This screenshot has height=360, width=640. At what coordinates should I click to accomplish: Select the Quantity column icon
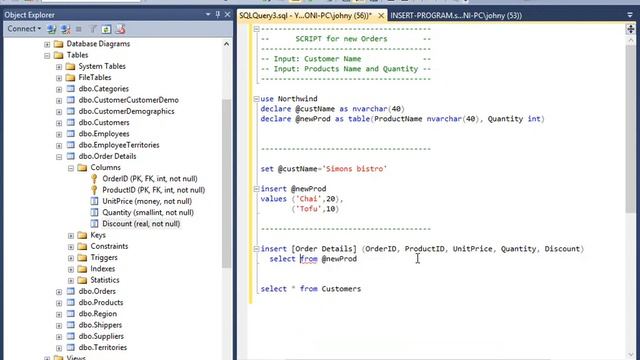click(x=94, y=212)
